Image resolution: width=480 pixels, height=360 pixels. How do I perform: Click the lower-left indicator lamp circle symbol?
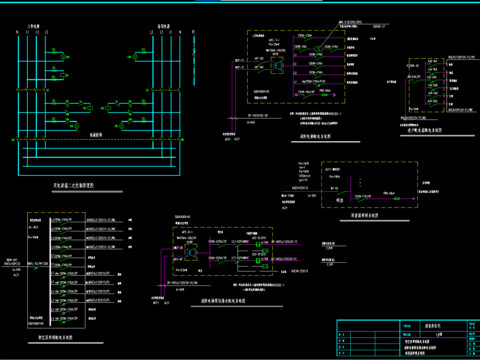tap(77, 126)
